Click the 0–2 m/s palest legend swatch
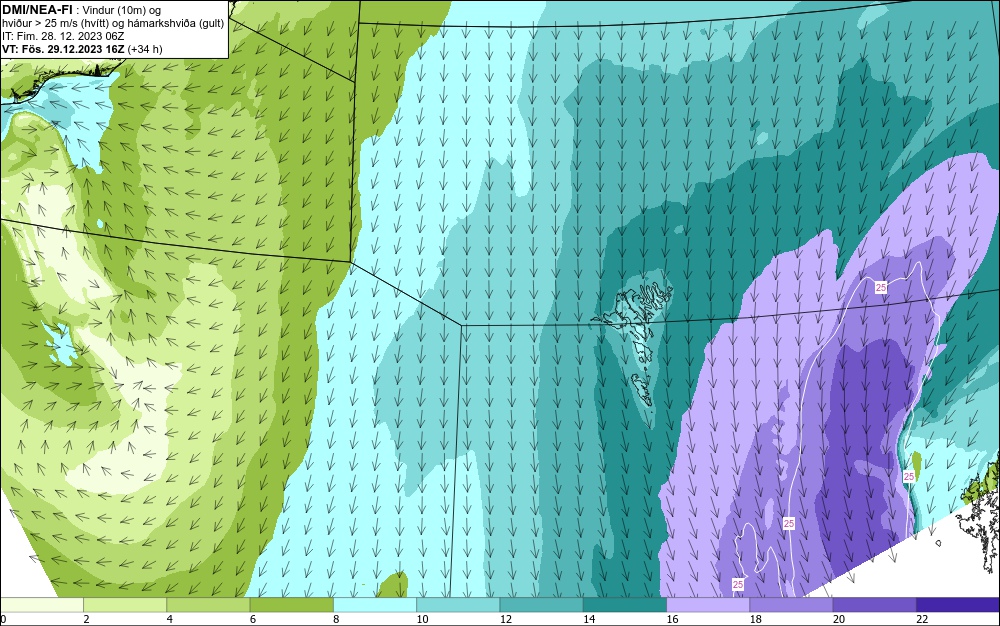The image size is (1000, 626). click(41, 604)
